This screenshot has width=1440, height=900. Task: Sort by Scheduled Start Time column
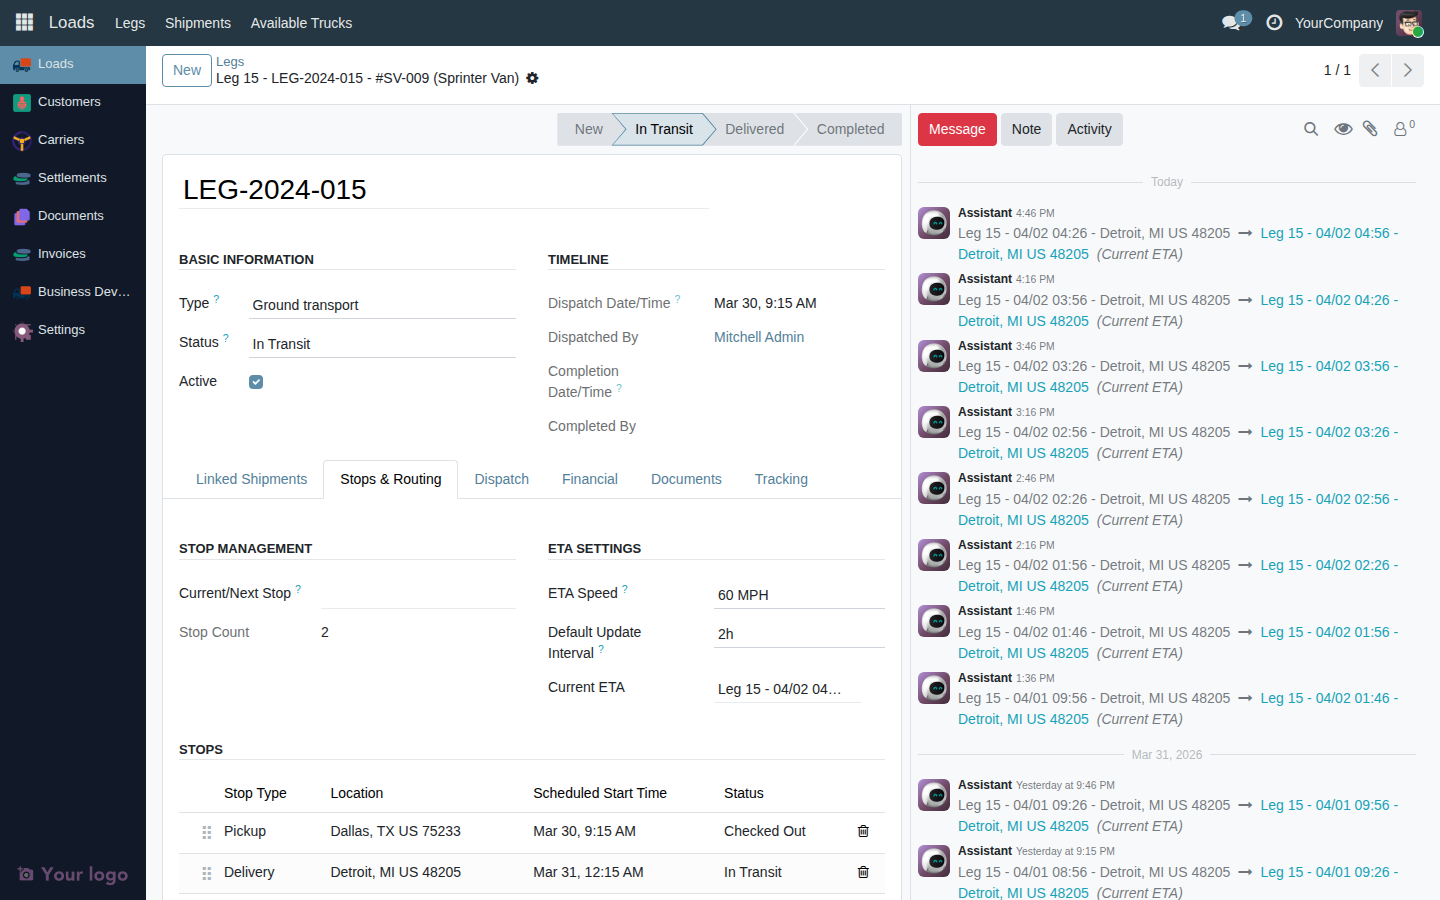pyautogui.click(x=600, y=793)
